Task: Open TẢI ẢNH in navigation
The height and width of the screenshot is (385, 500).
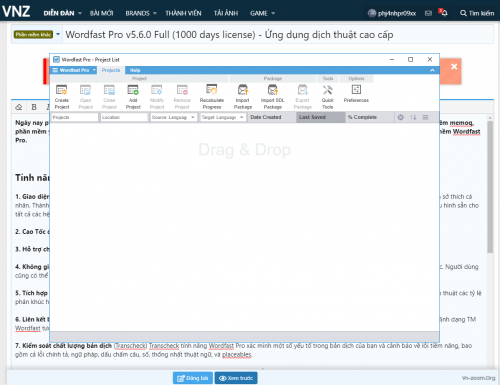Action: click(x=226, y=13)
